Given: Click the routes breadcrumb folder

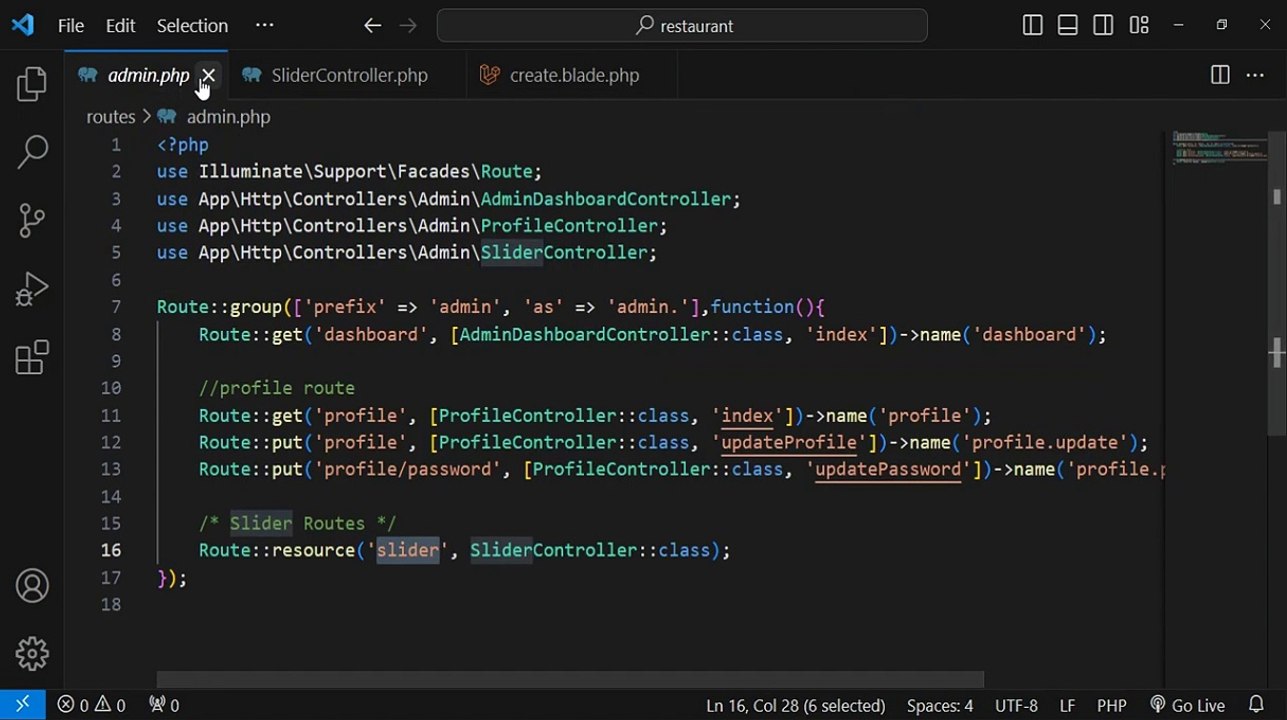Looking at the screenshot, I should point(110,117).
